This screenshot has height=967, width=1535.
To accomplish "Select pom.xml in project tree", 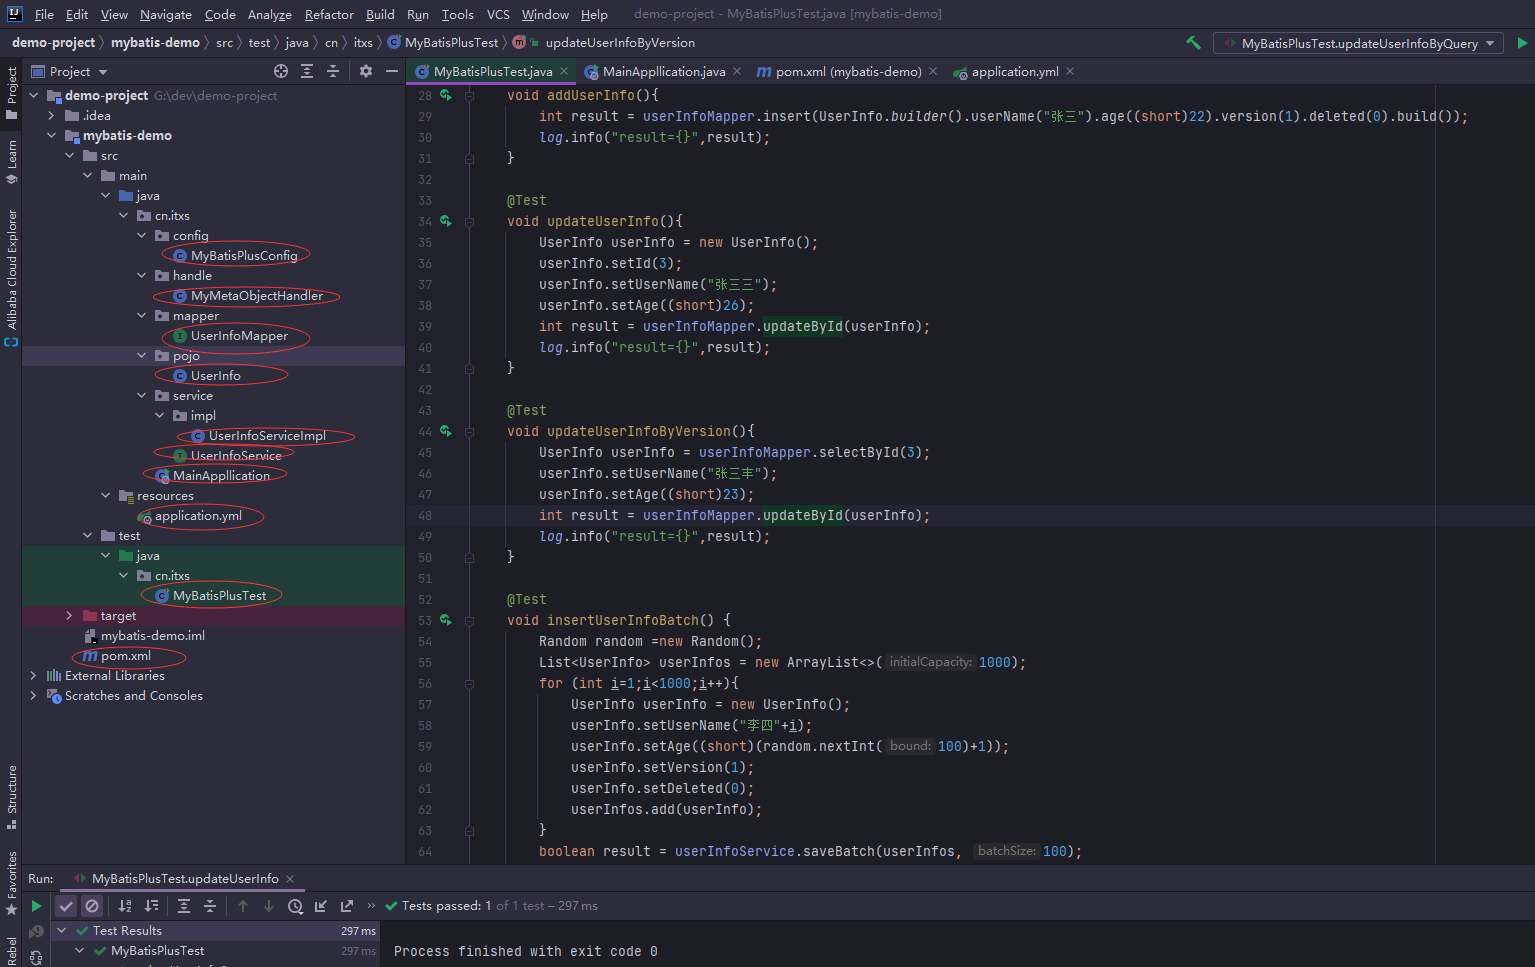I will (x=125, y=656).
